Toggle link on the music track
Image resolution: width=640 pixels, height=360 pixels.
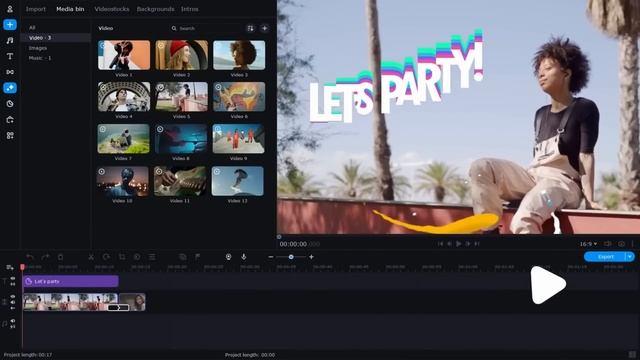[x=13, y=327]
